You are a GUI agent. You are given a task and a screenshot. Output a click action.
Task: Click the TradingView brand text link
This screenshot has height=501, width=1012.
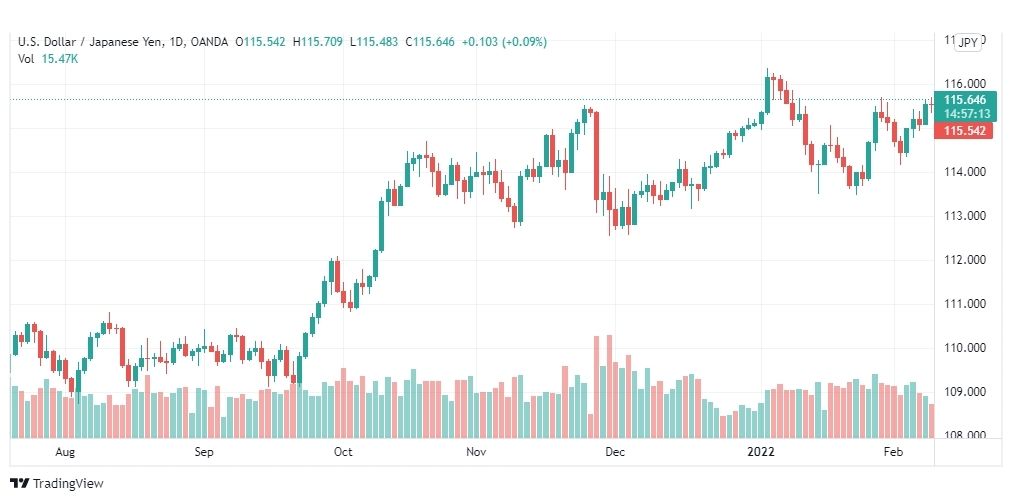tap(68, 484)
